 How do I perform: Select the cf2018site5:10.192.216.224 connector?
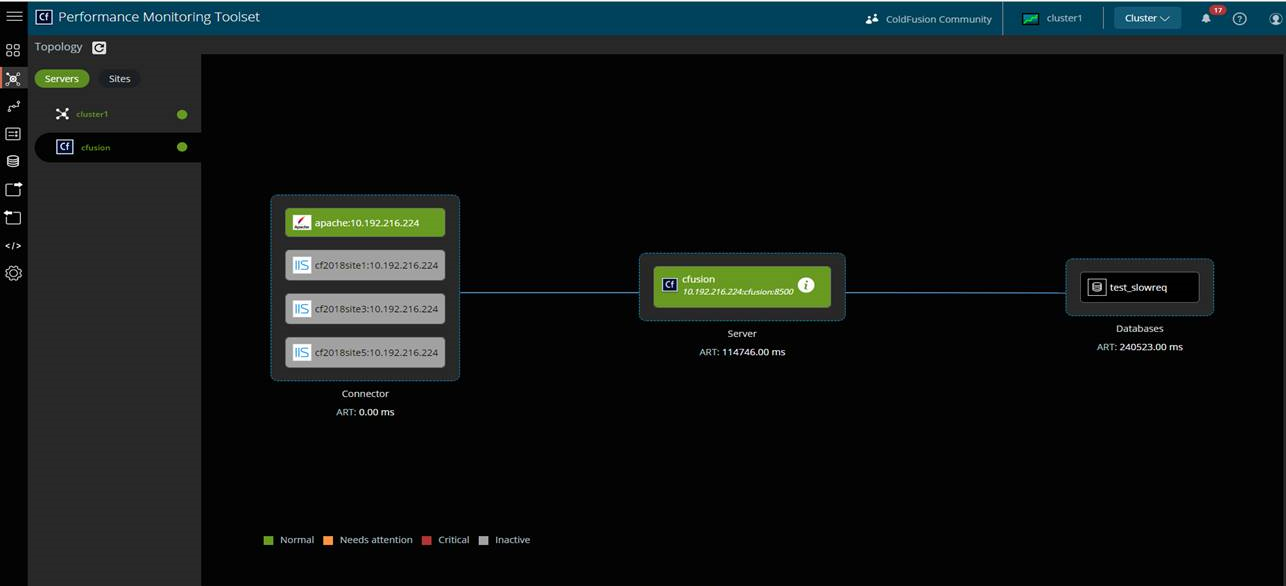click(x=365, y=352)
